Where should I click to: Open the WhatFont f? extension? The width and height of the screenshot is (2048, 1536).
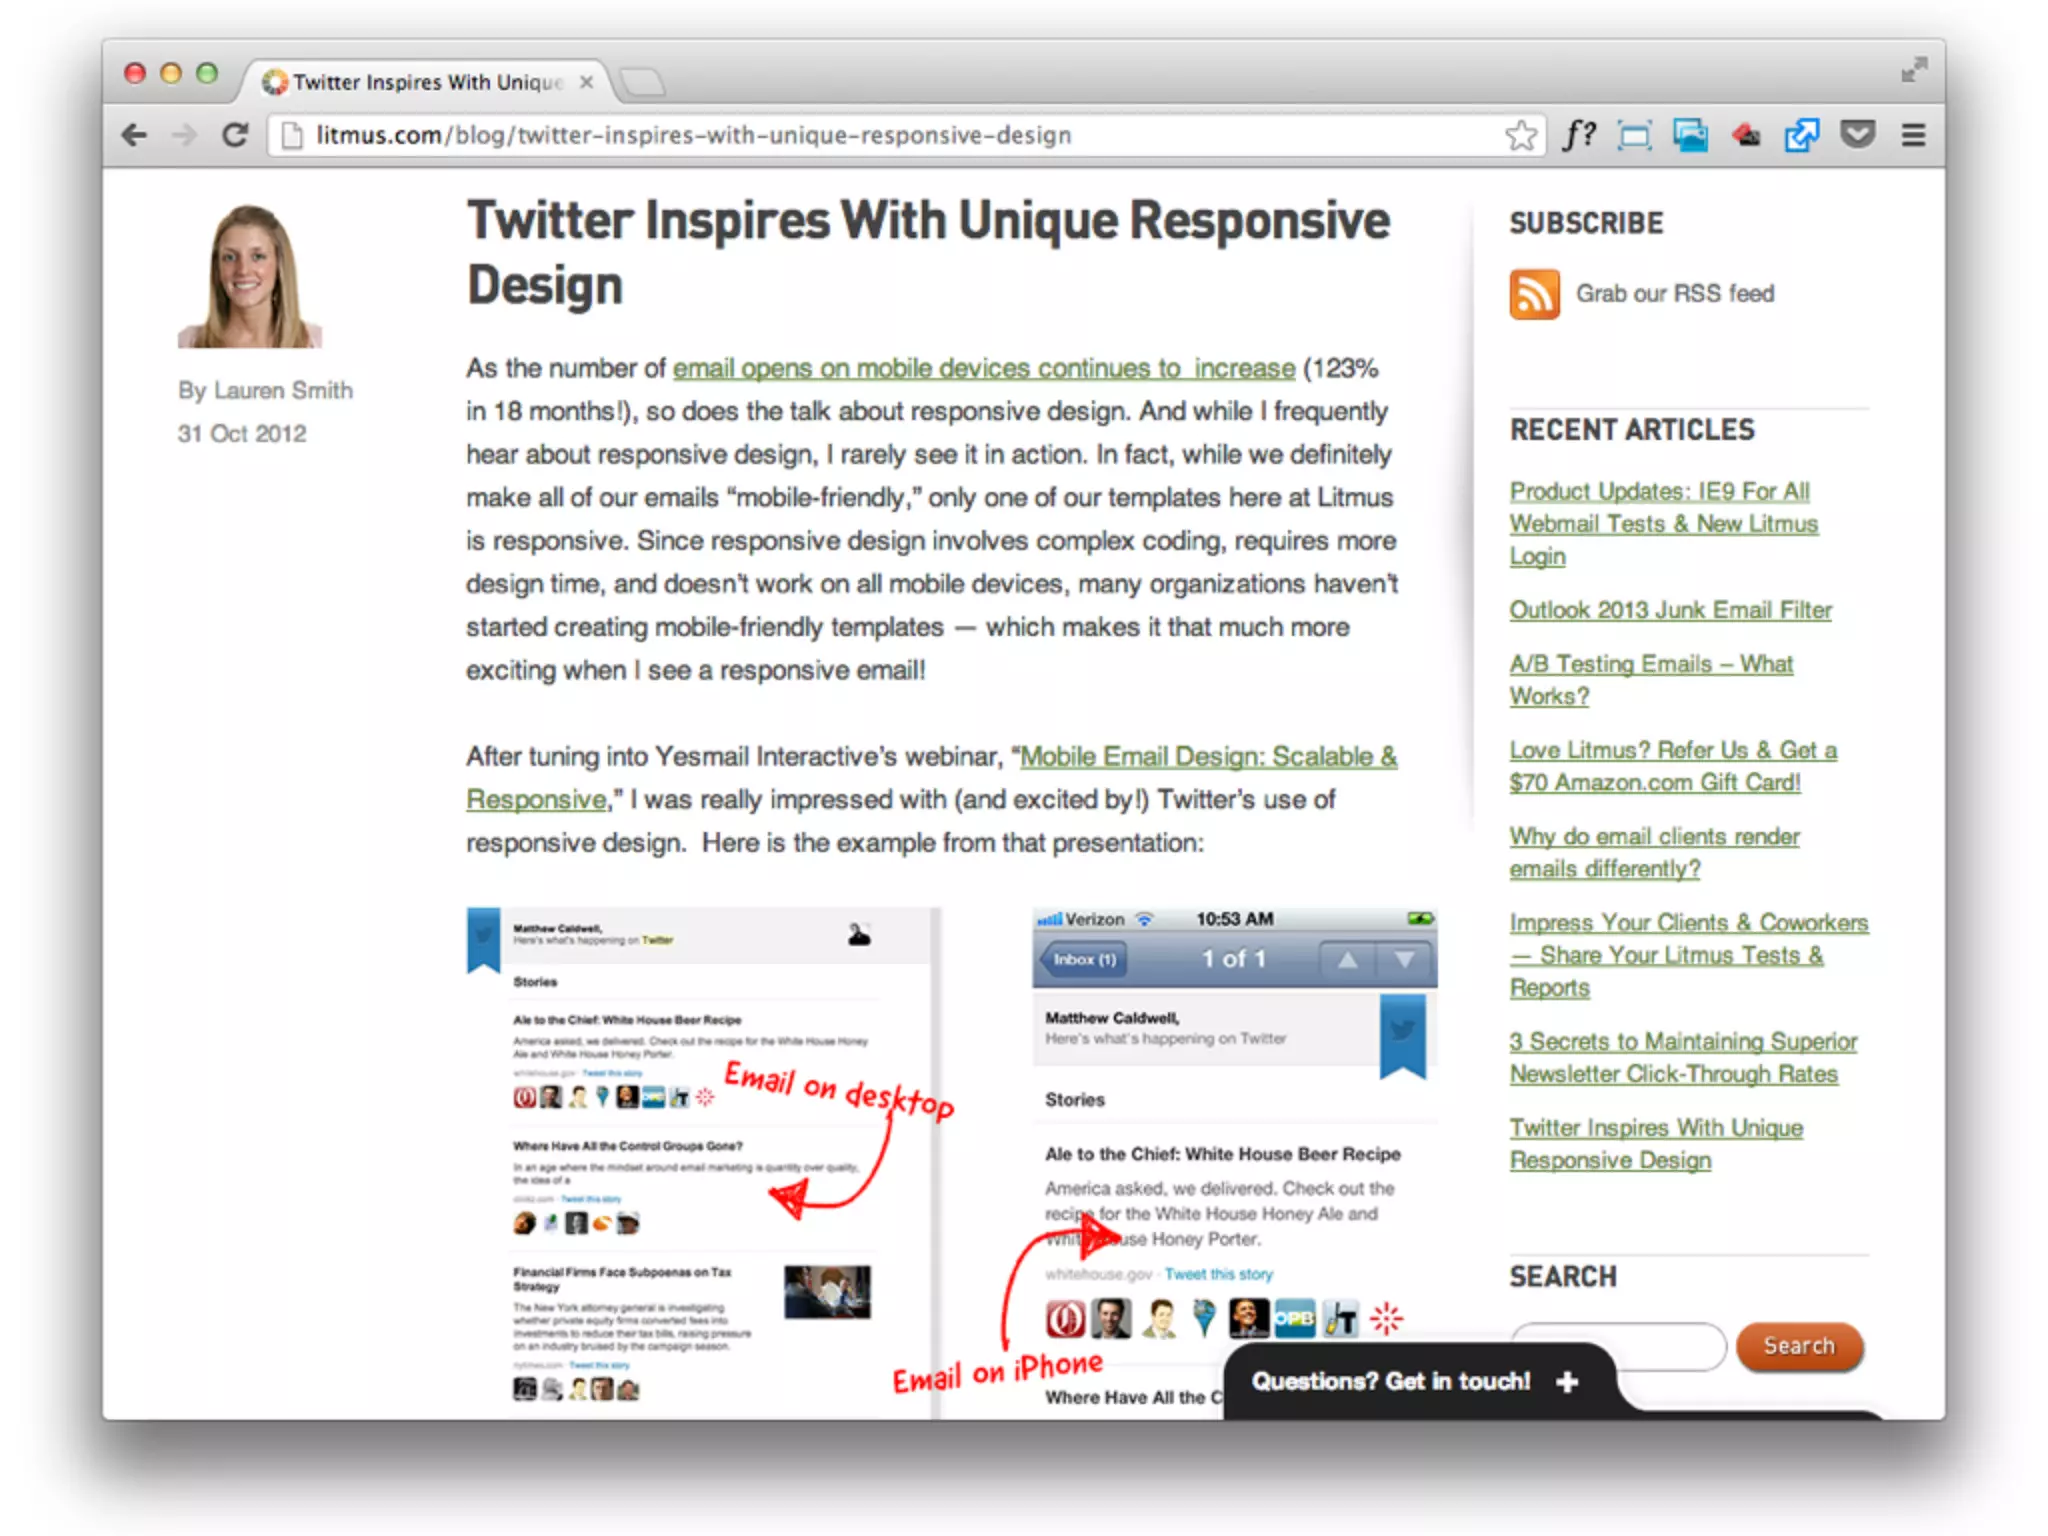[x=1579, y=134]
